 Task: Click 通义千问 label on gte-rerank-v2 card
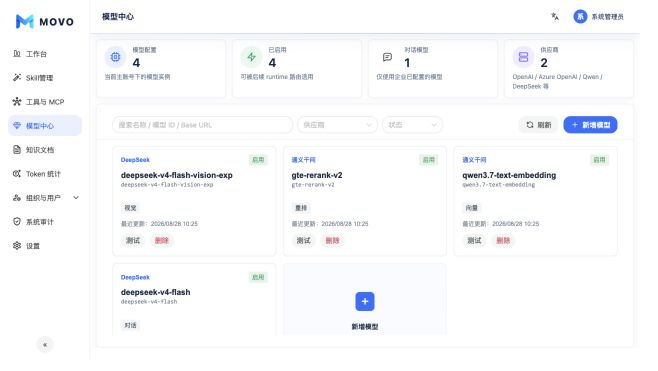303,160
